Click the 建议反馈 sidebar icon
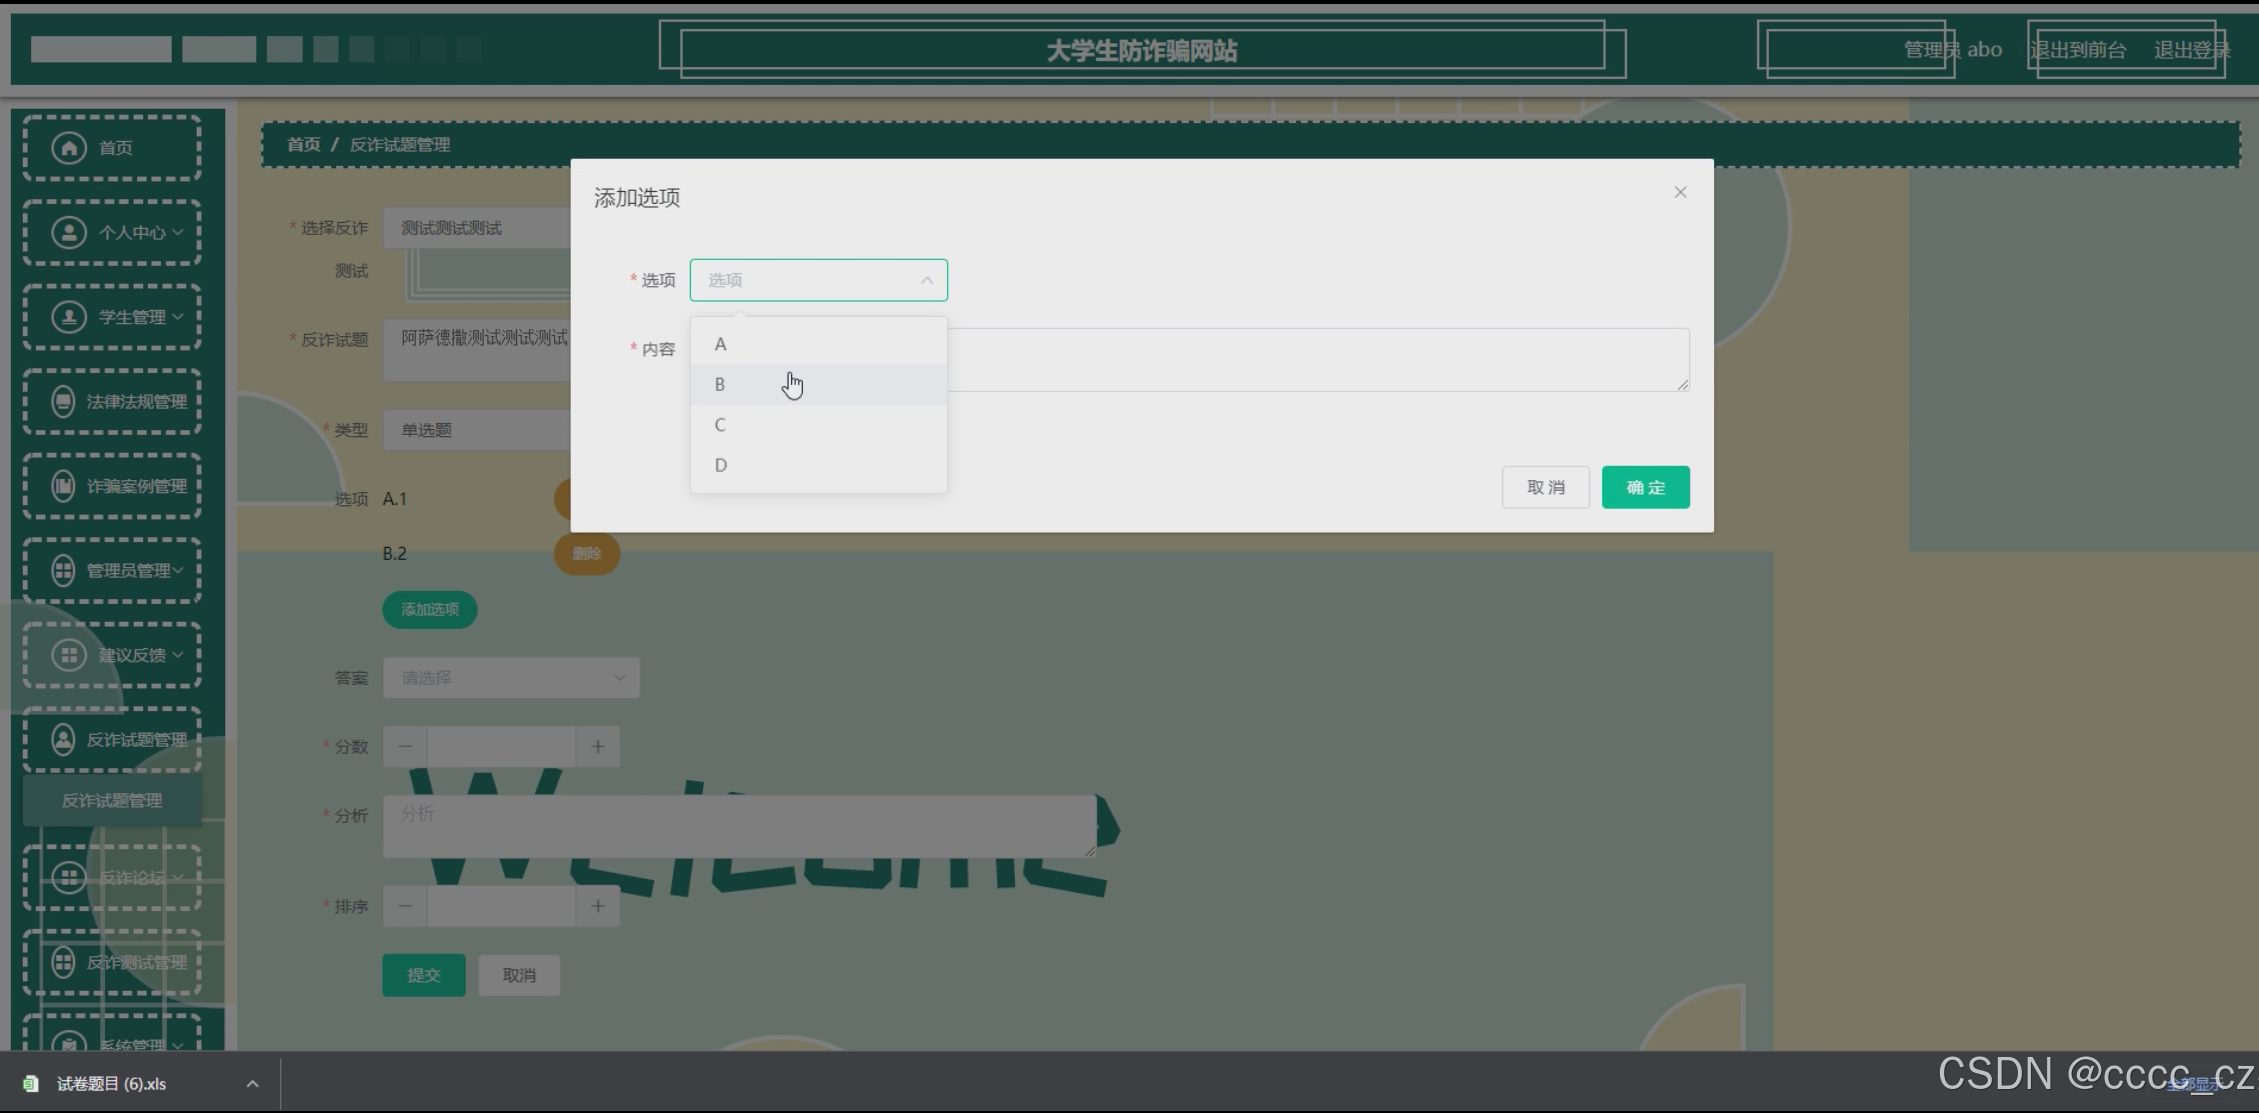This screenshot has height=1113, width=2259. coord(69,655)
